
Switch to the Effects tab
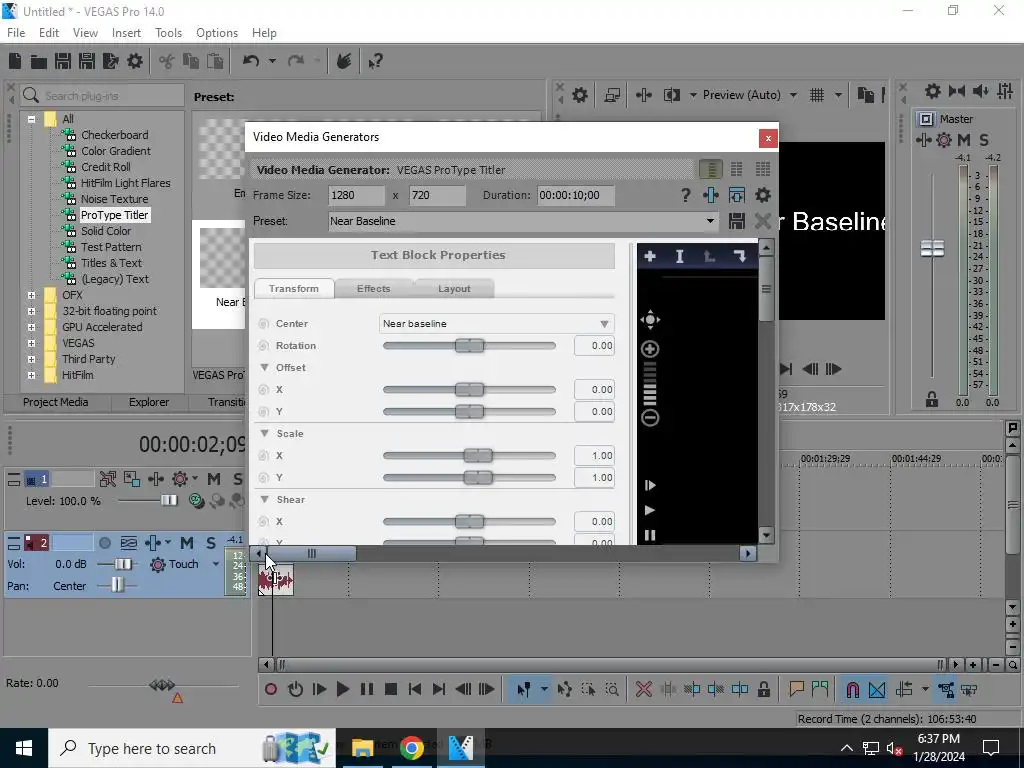[374, 289]
